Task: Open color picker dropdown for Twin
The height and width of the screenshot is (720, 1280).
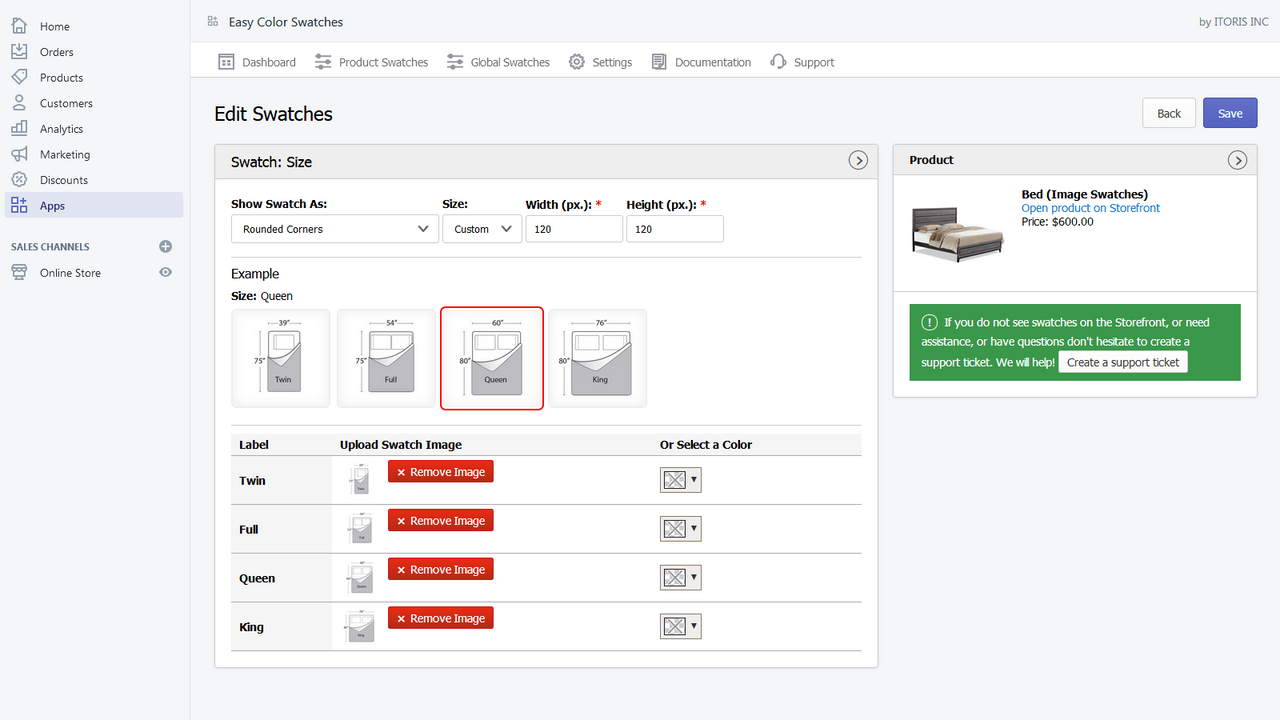Action: pyautogui.click(x=681, y=480)
